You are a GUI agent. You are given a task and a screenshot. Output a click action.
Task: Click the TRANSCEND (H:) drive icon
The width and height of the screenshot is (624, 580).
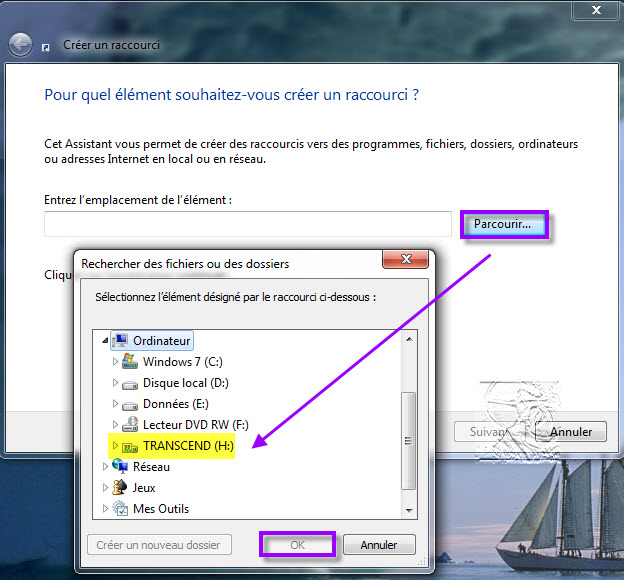130,446
